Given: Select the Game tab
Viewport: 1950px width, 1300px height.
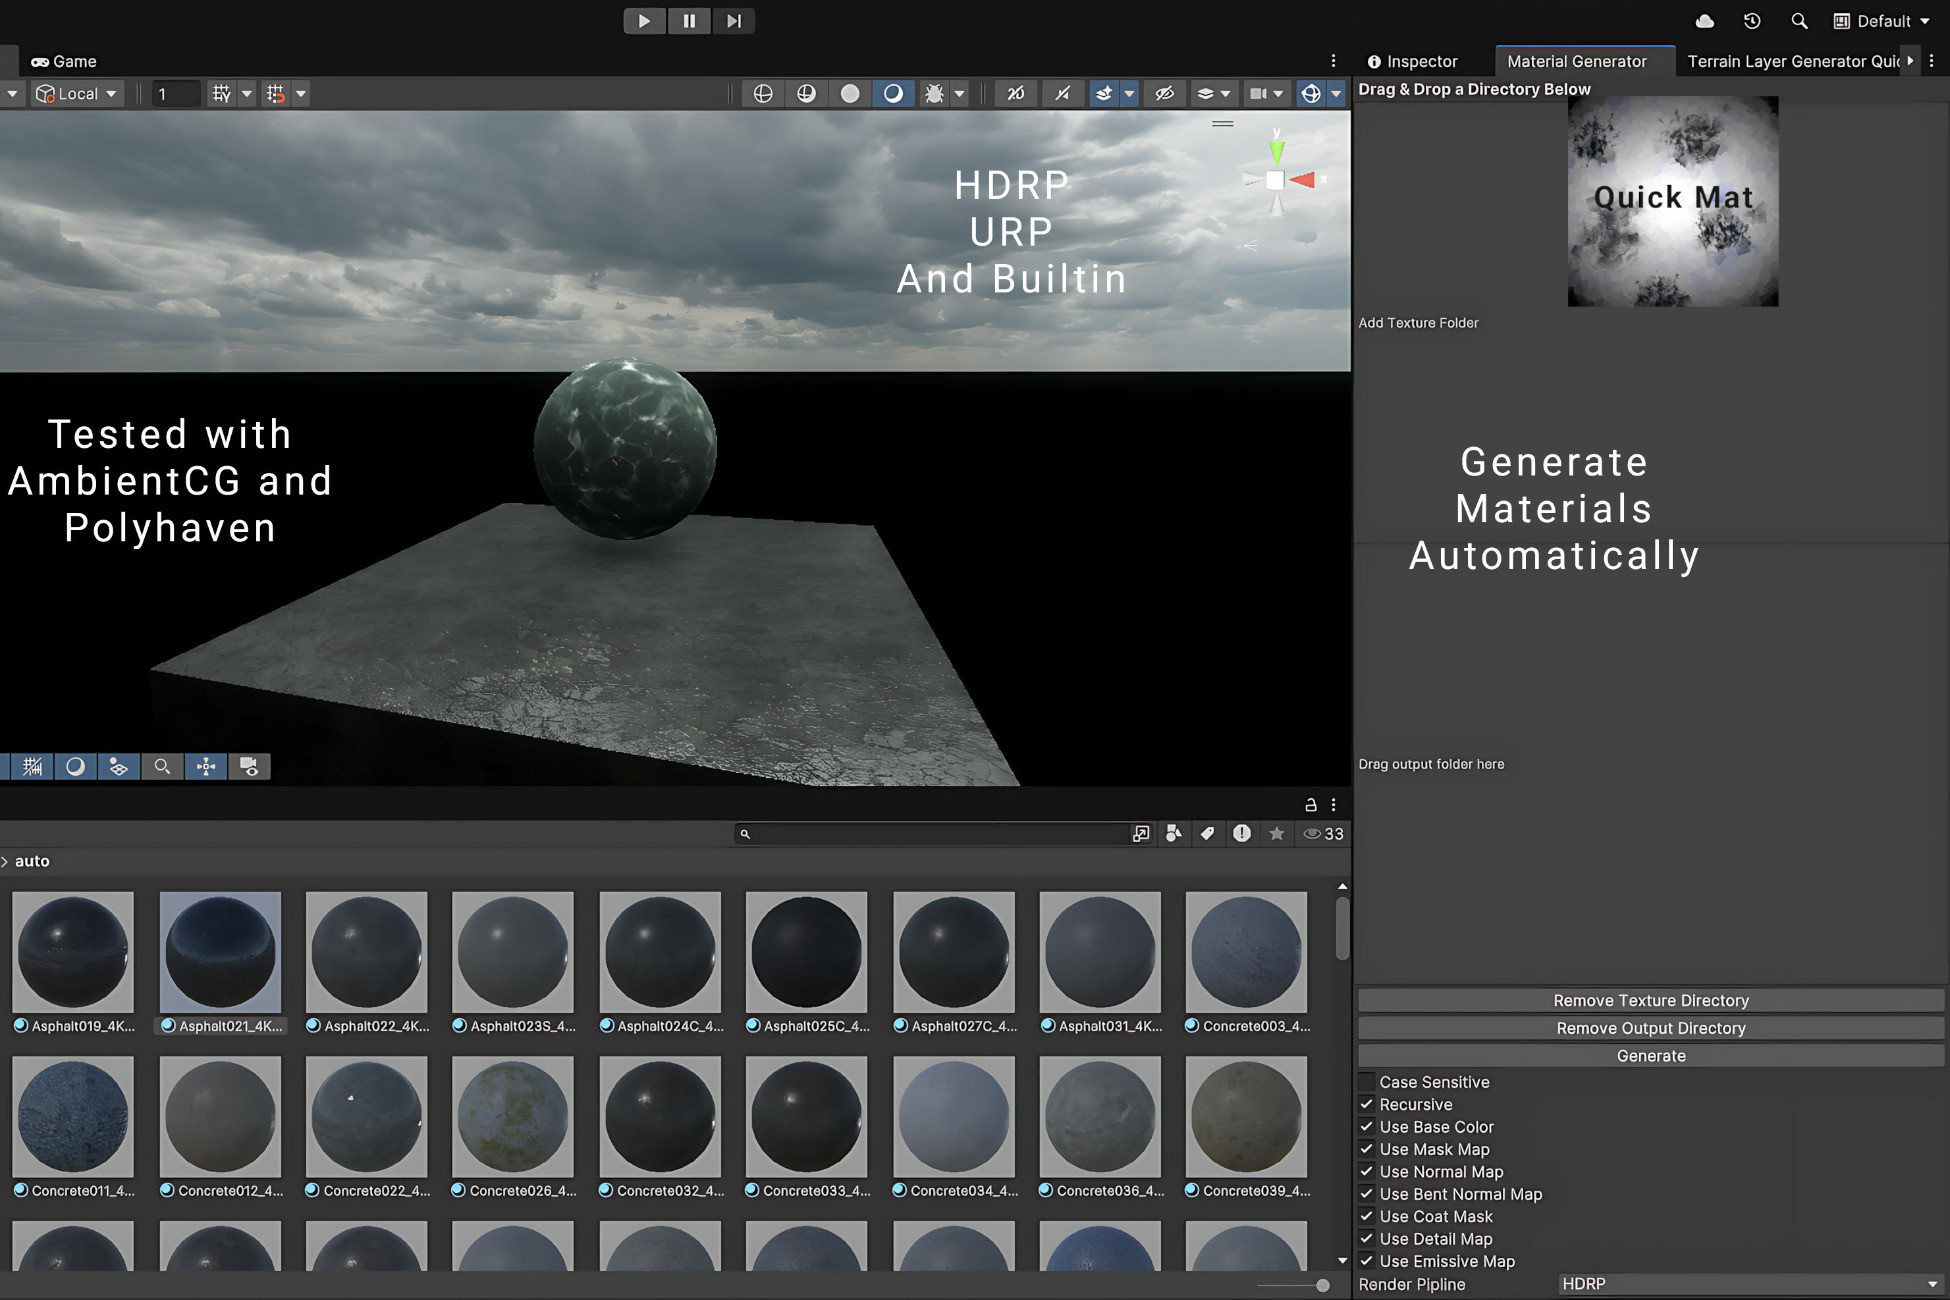Looking at the screenshot, I should (x=63, y=61).
